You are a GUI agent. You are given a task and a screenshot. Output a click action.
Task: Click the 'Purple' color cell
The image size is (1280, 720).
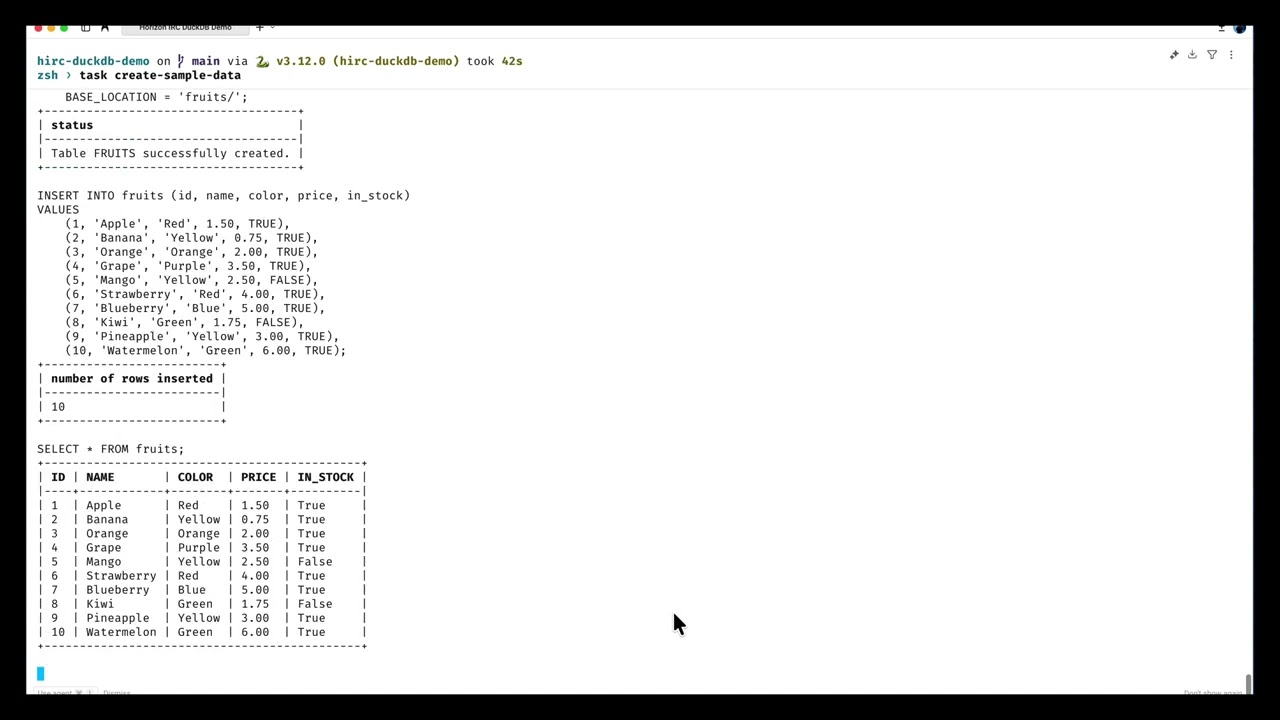pos(198,547)
